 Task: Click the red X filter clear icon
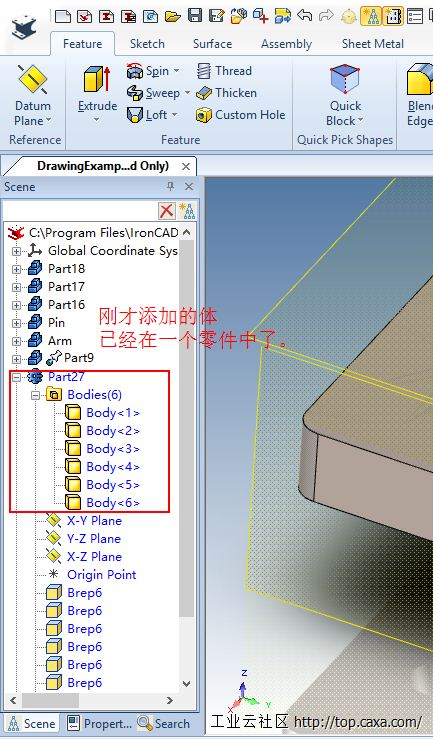(x=166, y=211)
